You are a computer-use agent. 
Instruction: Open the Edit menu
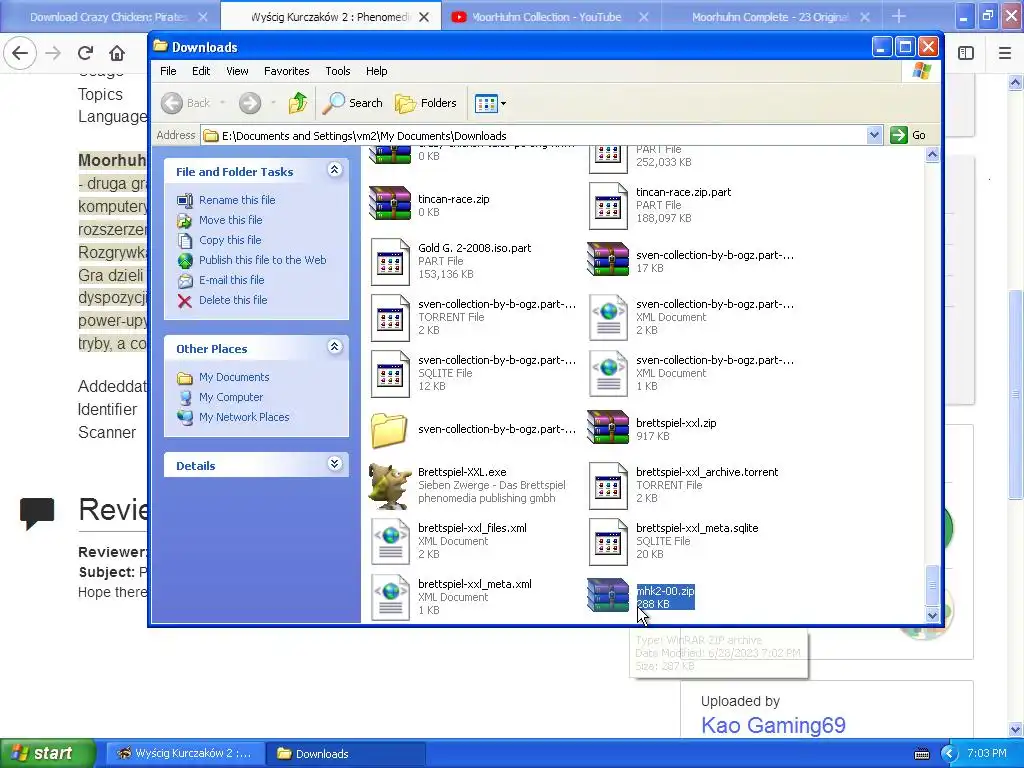point(200,71)
